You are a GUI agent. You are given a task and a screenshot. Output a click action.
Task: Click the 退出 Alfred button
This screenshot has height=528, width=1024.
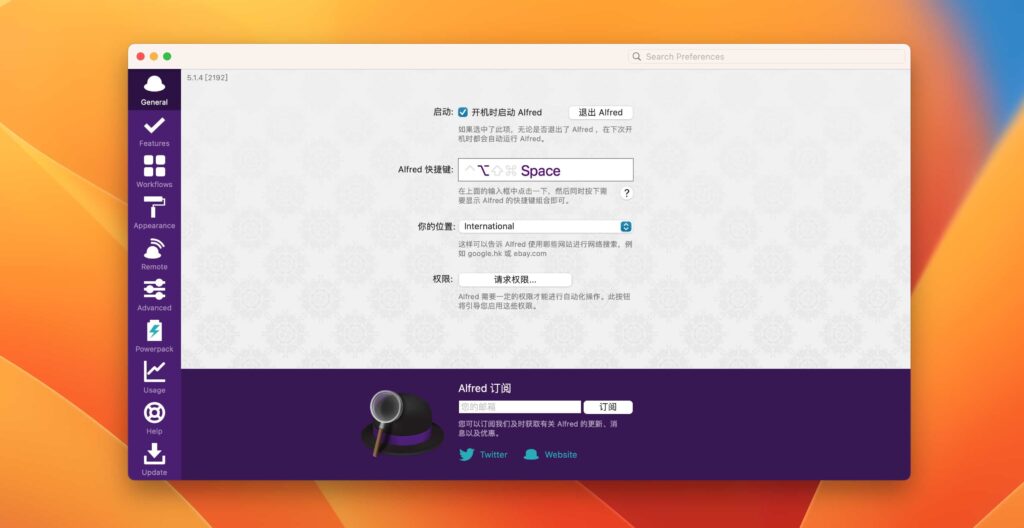601,112
